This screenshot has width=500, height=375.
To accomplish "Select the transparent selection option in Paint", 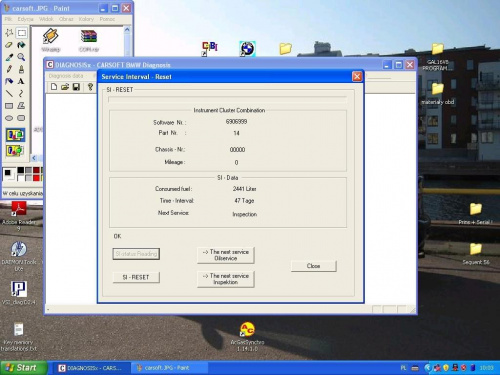I will 15,150.
